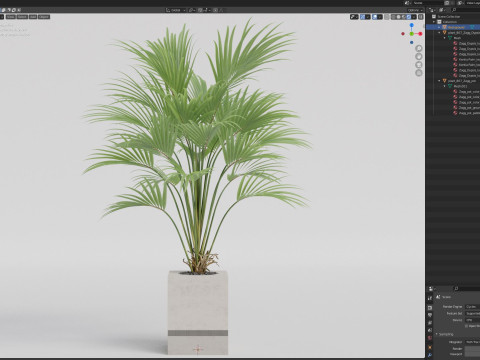Open the object types visibility popover
The width and height of the screenshot is (480, 360).
pos(354,17)
